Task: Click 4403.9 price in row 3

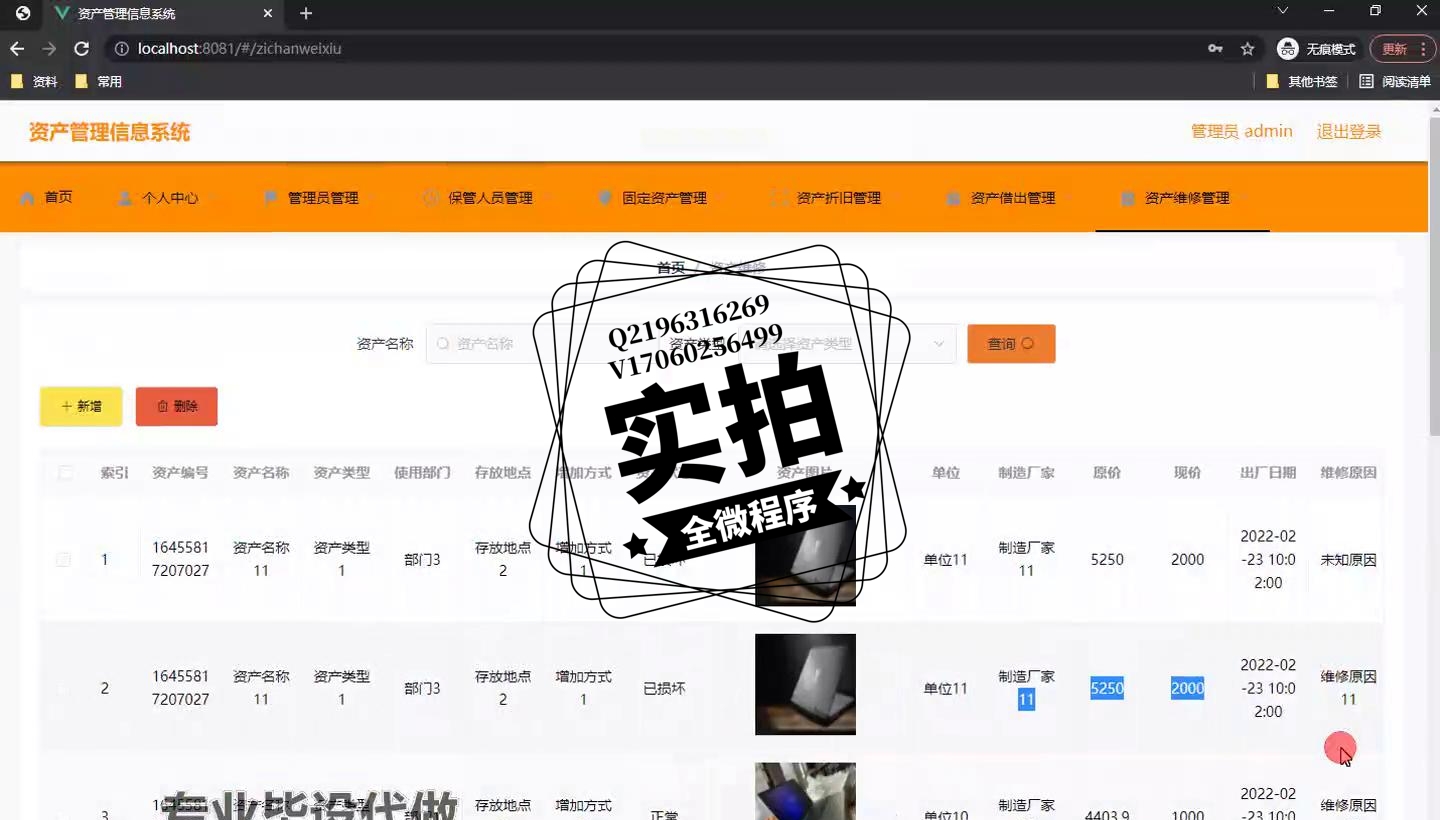Action: point(1107,815)
